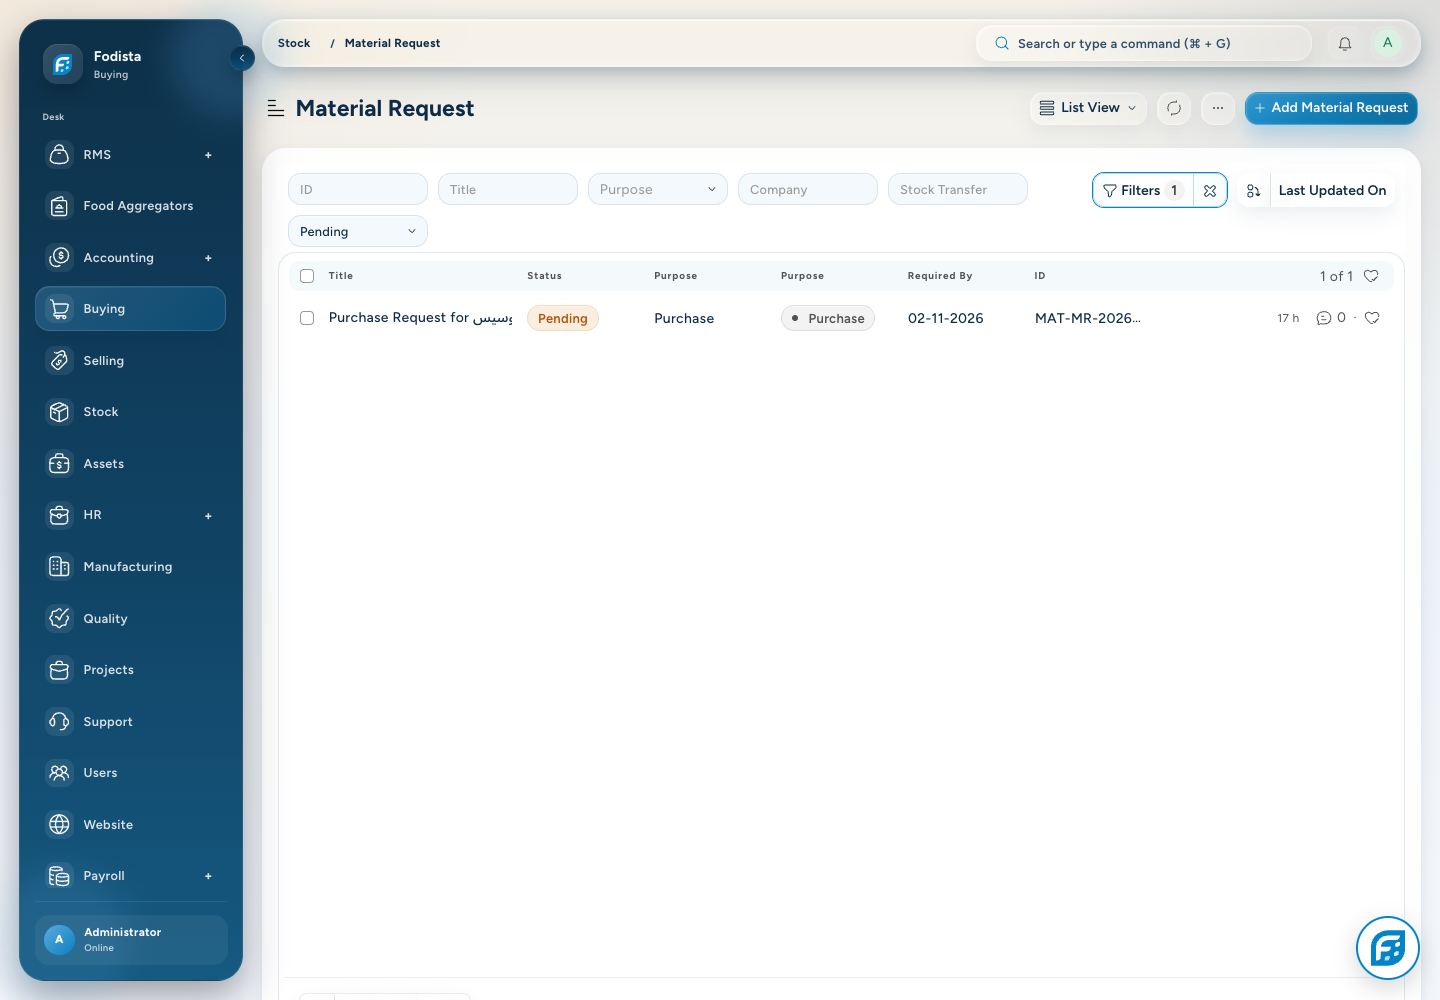Open the List View switcher dropdown
Screen dimensions: 1440x1000
click(1088, 108)
